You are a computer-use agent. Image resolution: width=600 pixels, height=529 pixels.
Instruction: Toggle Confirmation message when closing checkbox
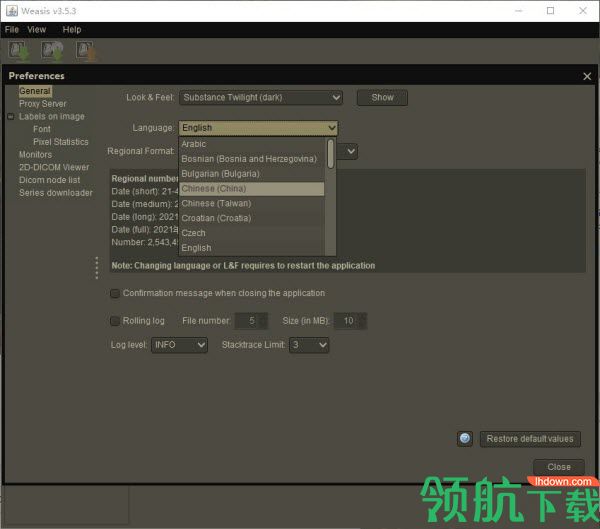point(114,293)
